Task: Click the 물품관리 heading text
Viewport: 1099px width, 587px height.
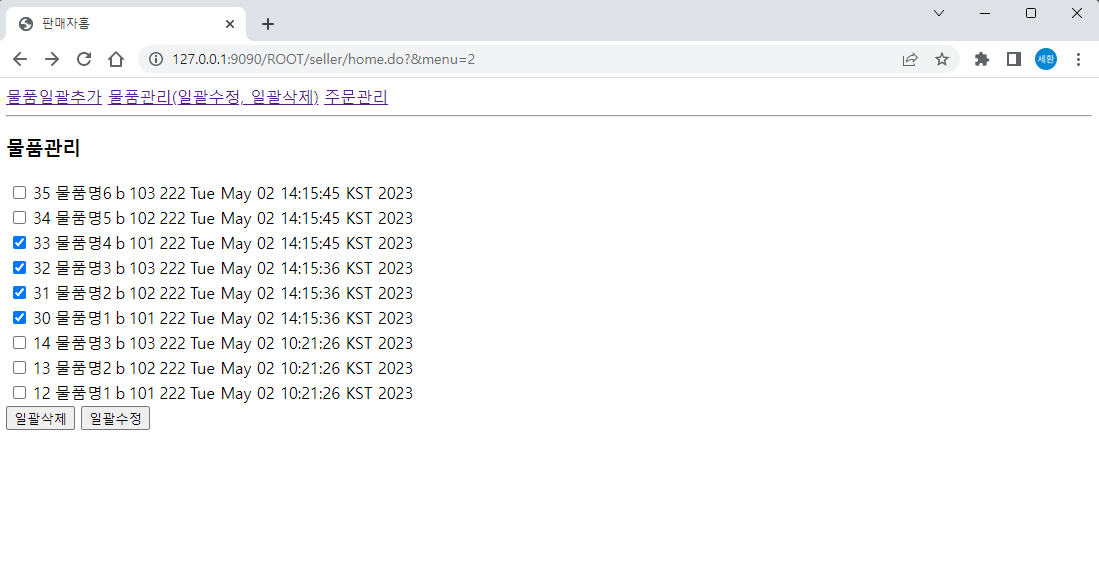Action: pos(43,148)
